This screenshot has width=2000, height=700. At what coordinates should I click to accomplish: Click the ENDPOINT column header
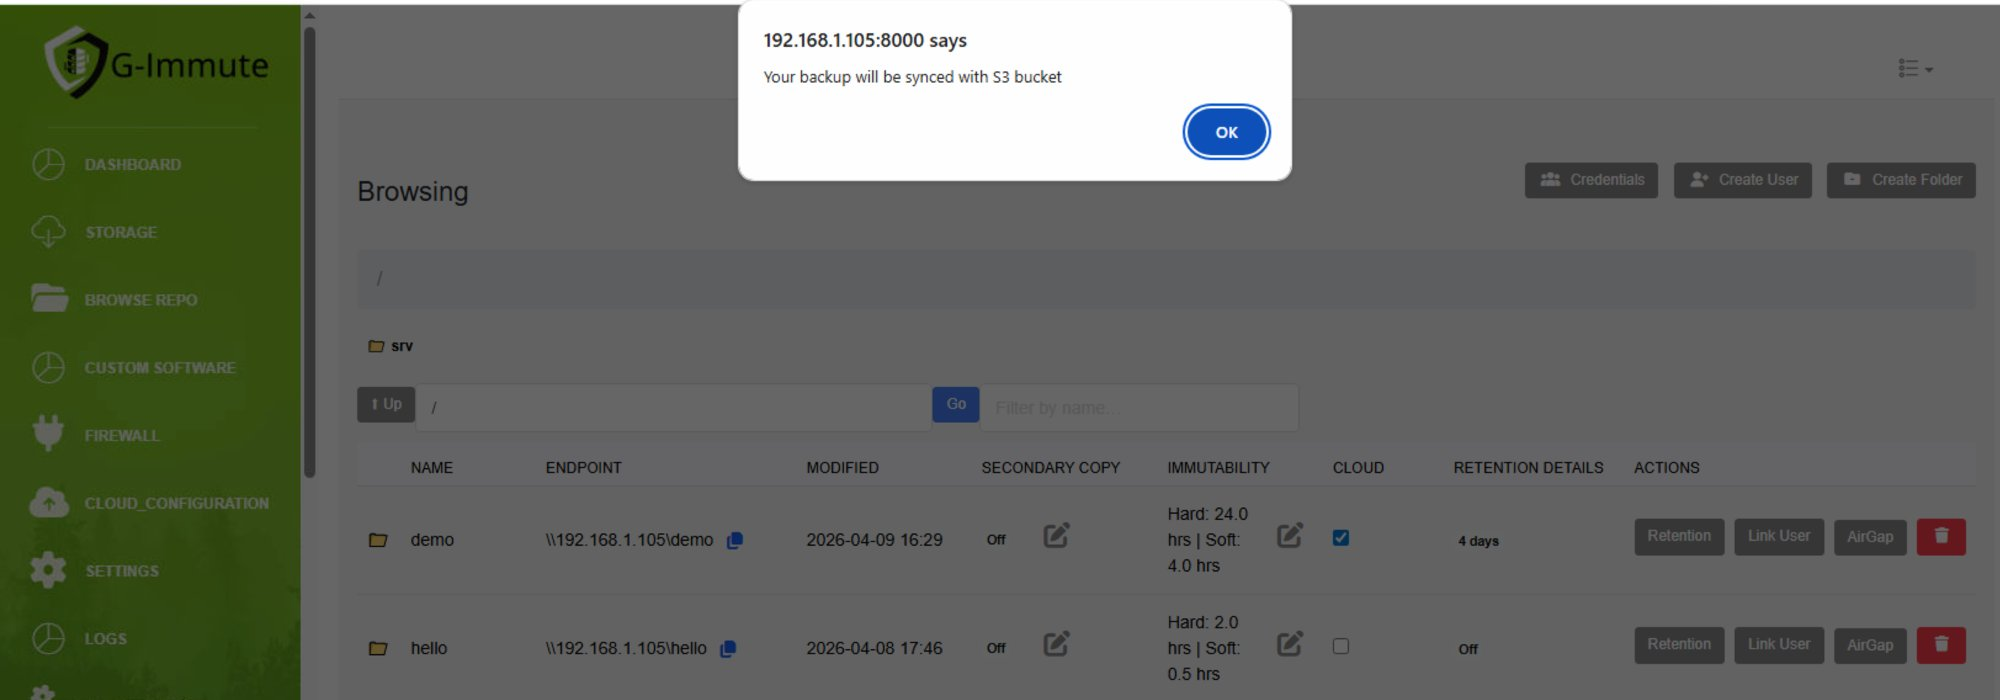583,468
